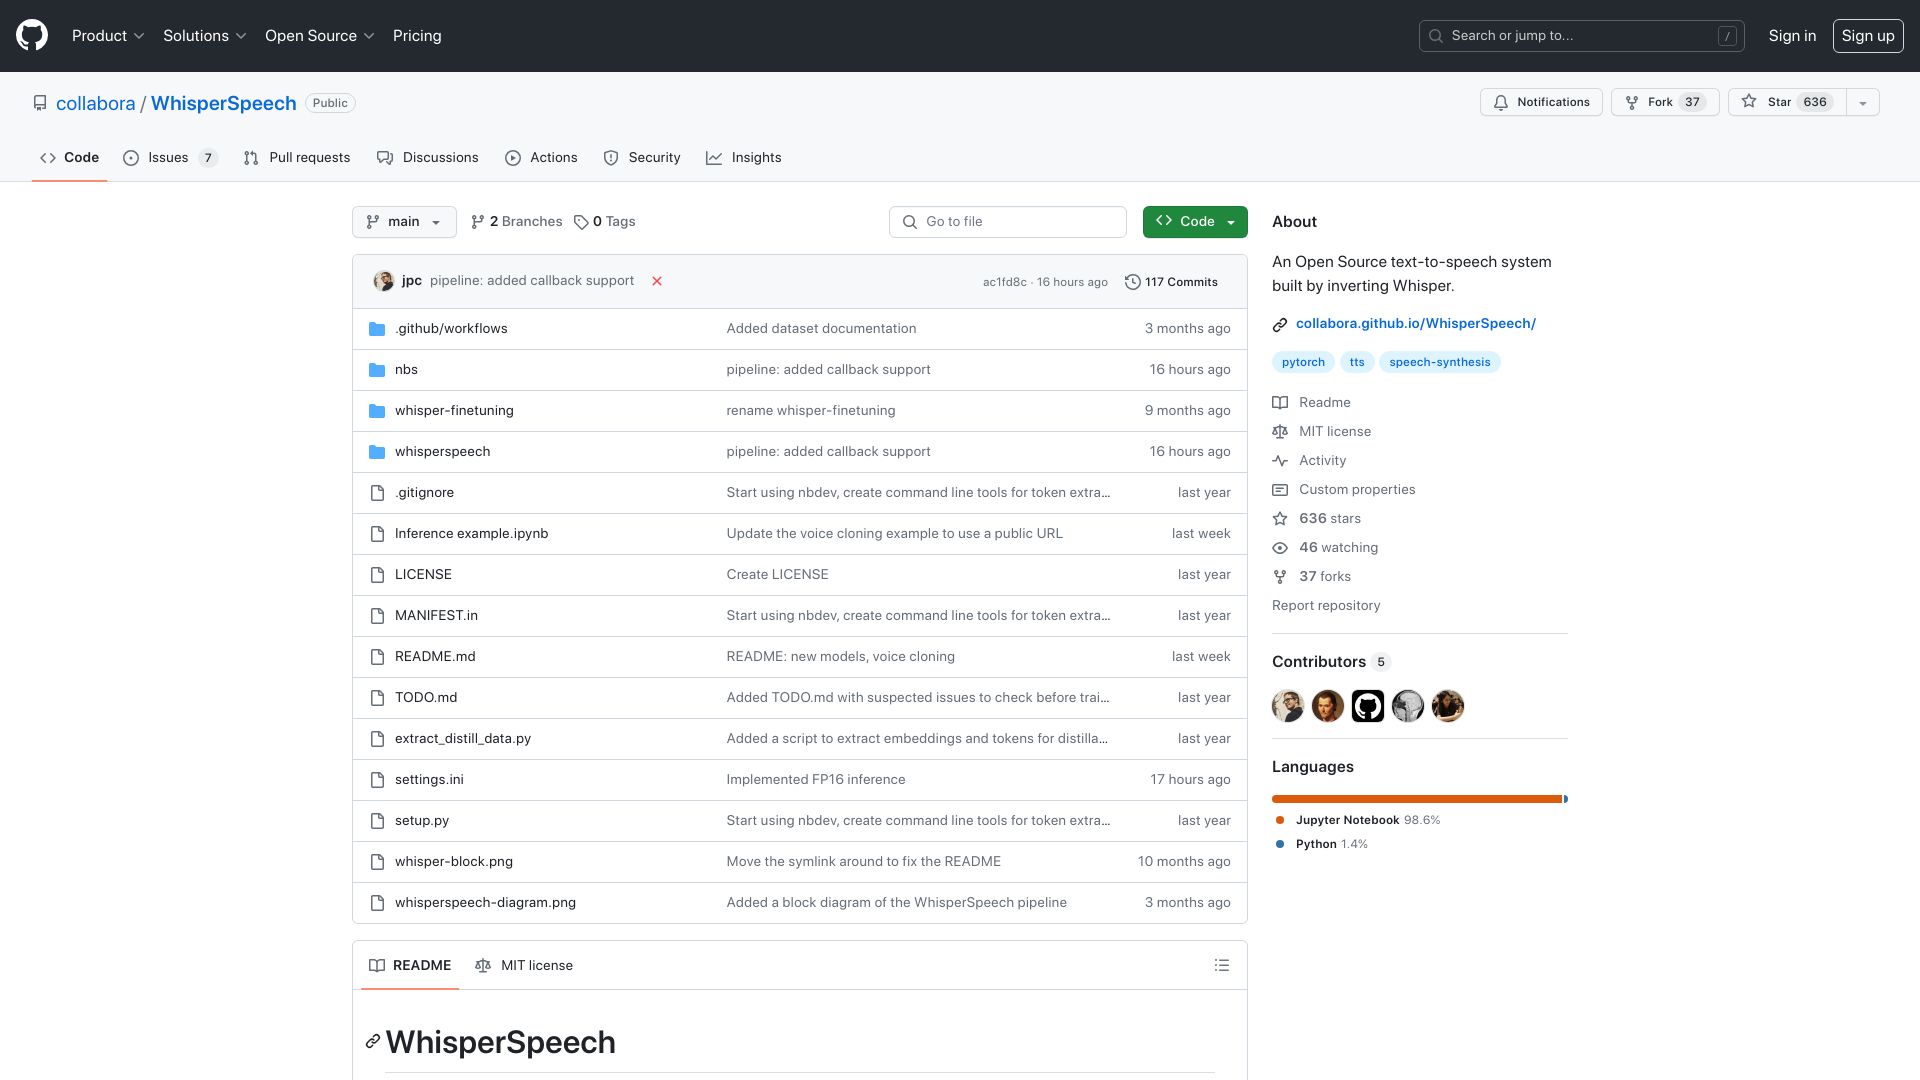The width and height of the screenshot is (1920, 1080).
Task: Open the Pricing page
Action: pyautogui.click(x=417, y=36)
